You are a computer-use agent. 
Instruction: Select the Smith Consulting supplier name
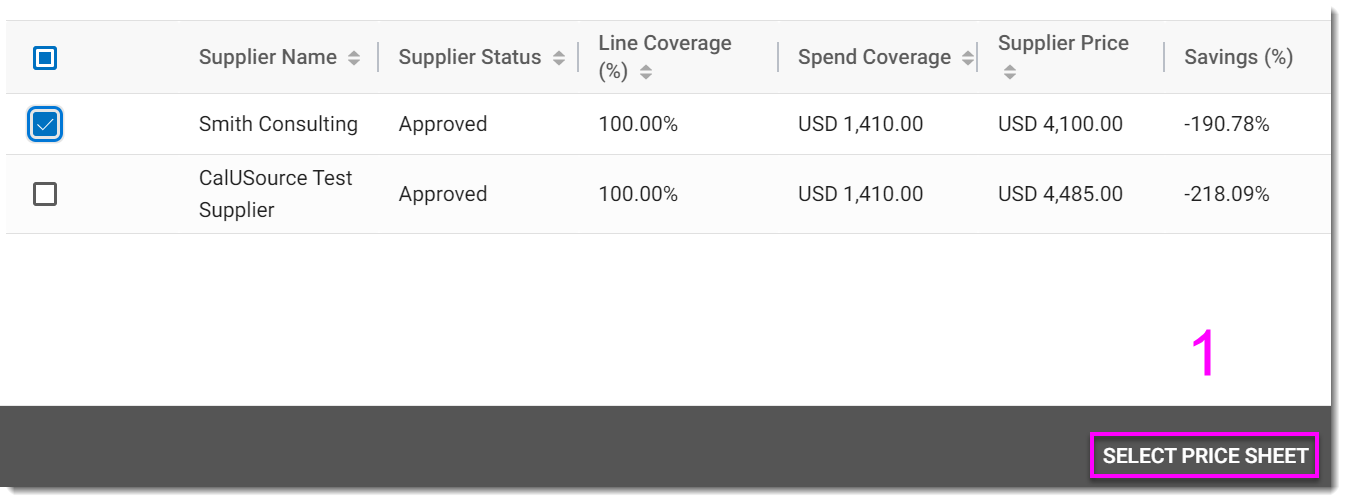click(278, 124)
